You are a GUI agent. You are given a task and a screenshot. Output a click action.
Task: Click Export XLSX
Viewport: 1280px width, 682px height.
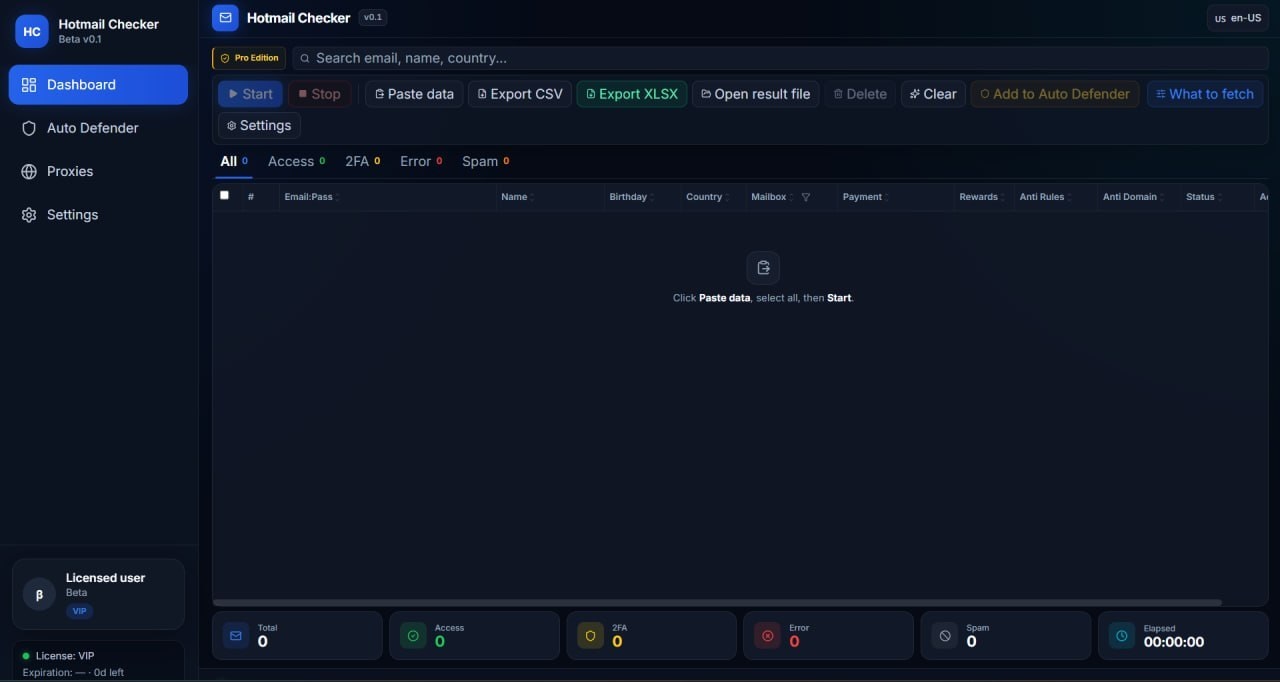click(632, 94)
